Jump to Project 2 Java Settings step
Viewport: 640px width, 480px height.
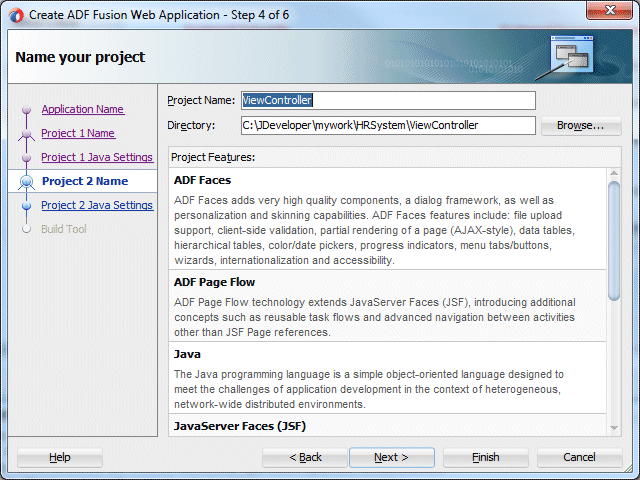[x=97, y=205]
